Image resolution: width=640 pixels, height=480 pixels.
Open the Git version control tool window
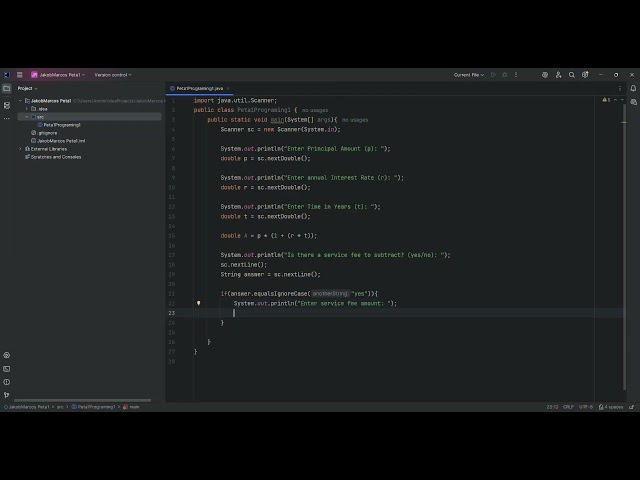pyautogui.click(x=7, y=395)
